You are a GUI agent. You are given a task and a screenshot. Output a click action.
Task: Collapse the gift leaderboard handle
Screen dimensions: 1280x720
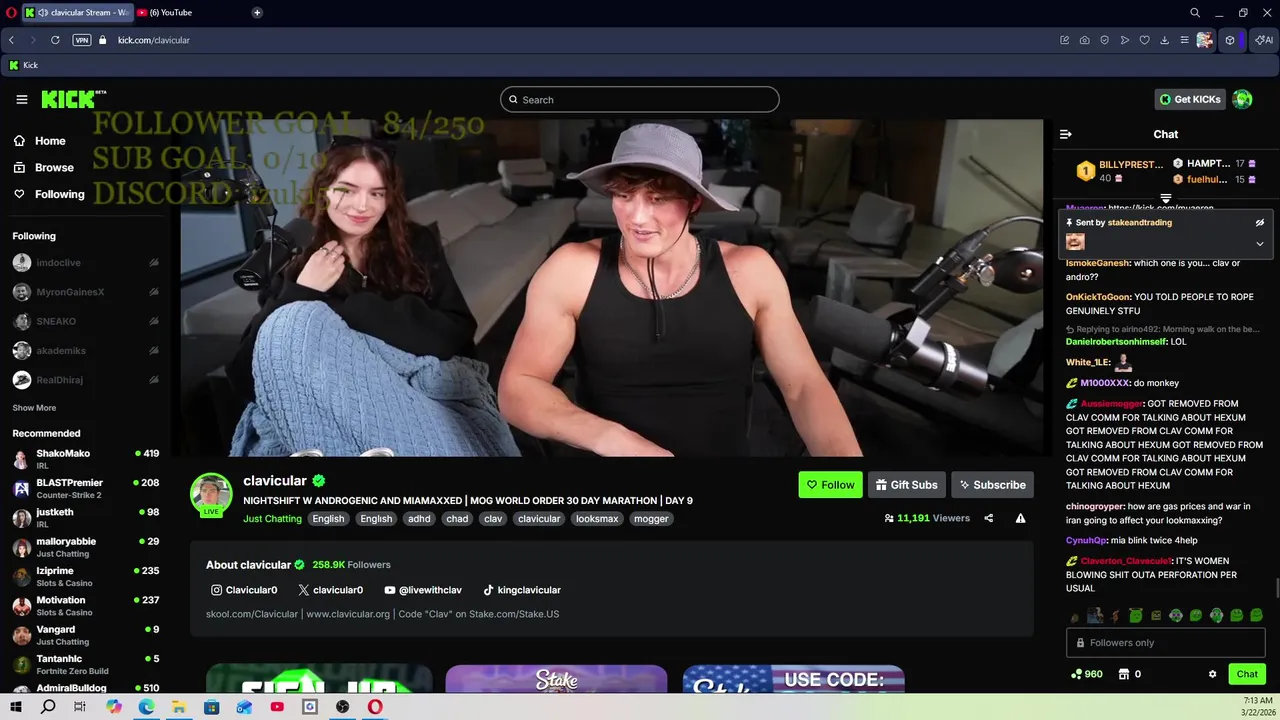(1165, 198)
